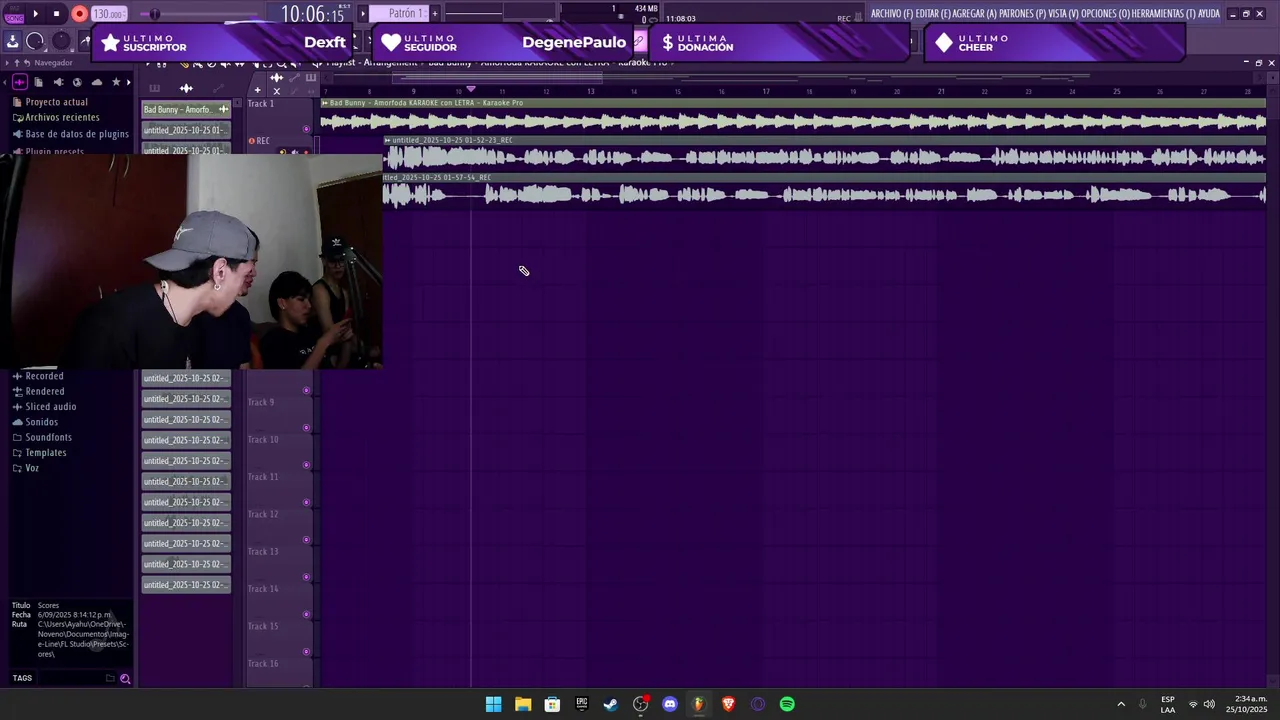This screenshot has height=720, width=1280.
Task: Open the Navegador header options arrow
Action: (6, 63)
